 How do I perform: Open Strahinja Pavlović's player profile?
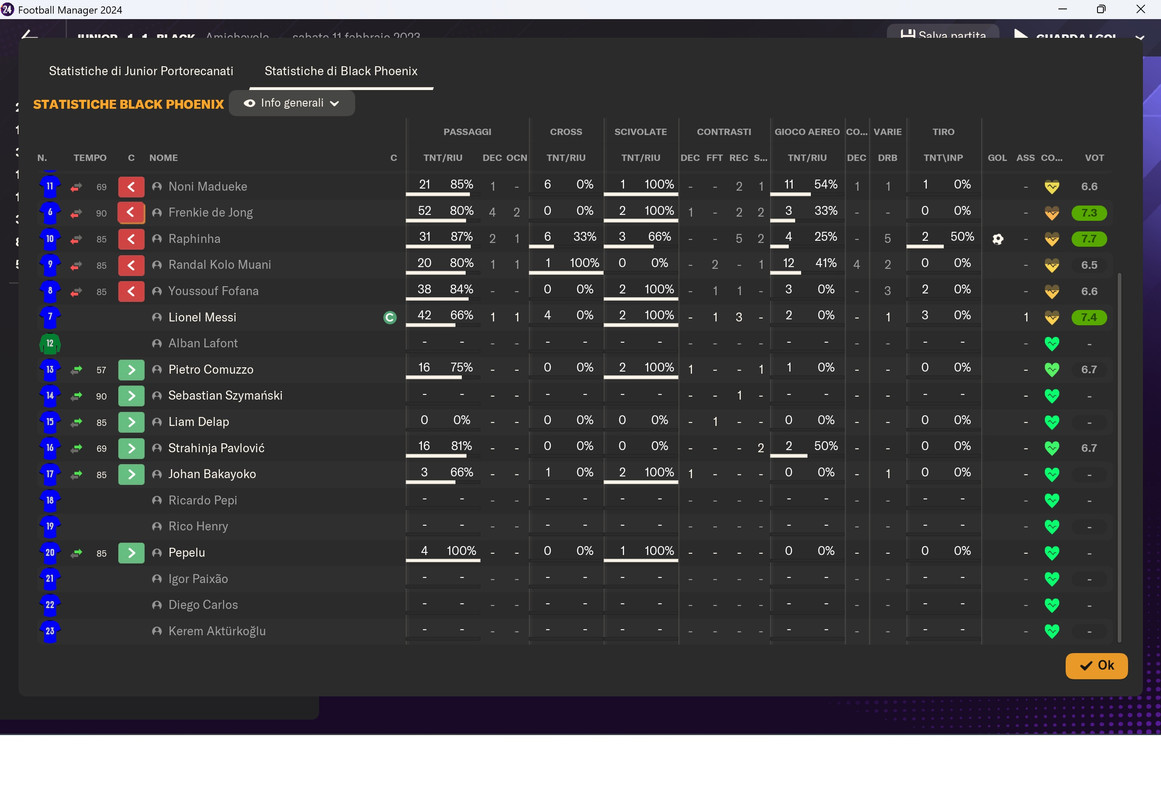click(x=216, y=448)
